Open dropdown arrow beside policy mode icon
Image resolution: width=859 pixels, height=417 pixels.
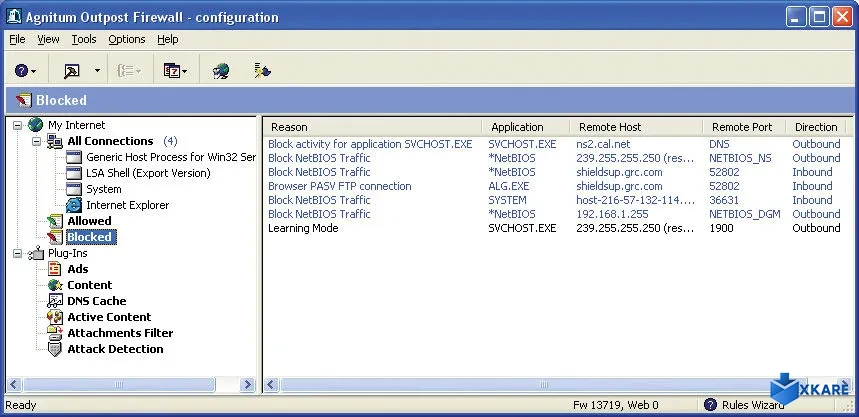coord(97,71)
